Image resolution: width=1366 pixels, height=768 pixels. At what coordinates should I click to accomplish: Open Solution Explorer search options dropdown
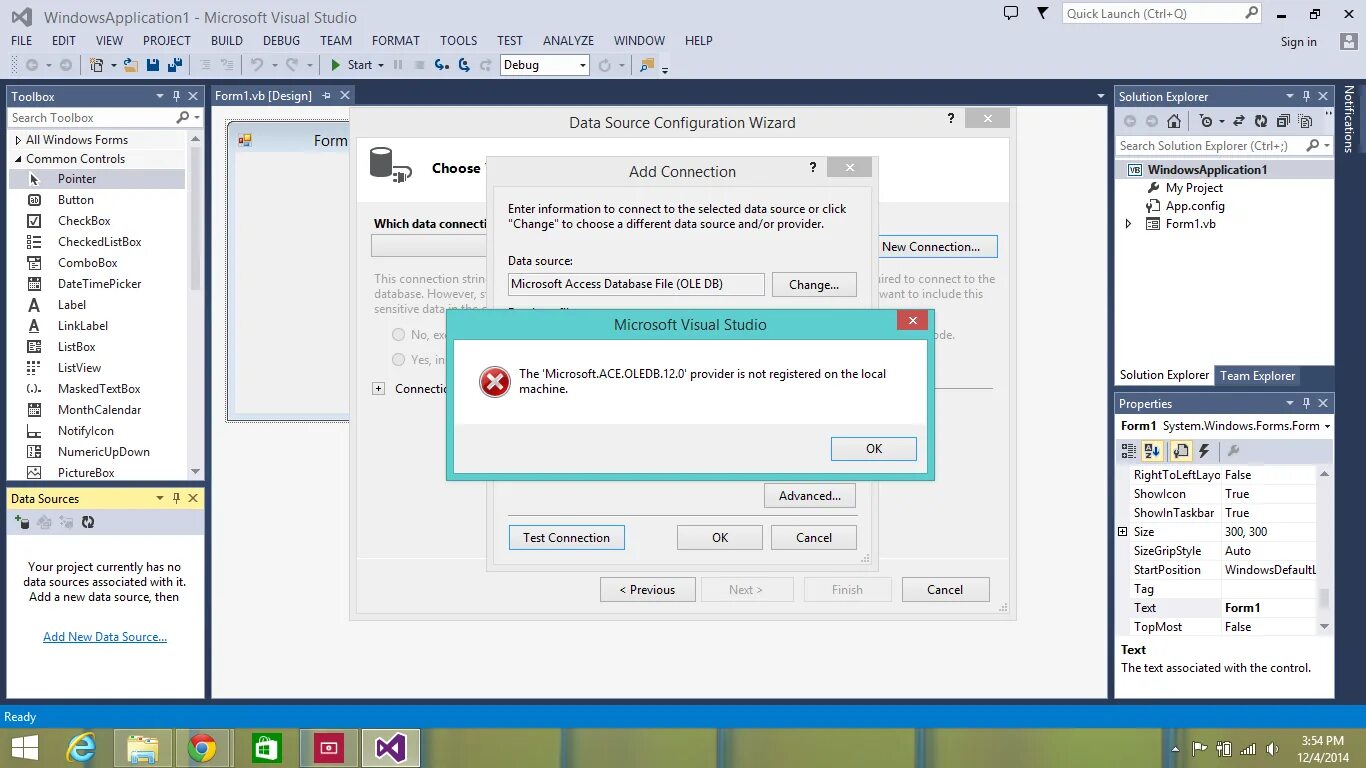(1327, 146)
